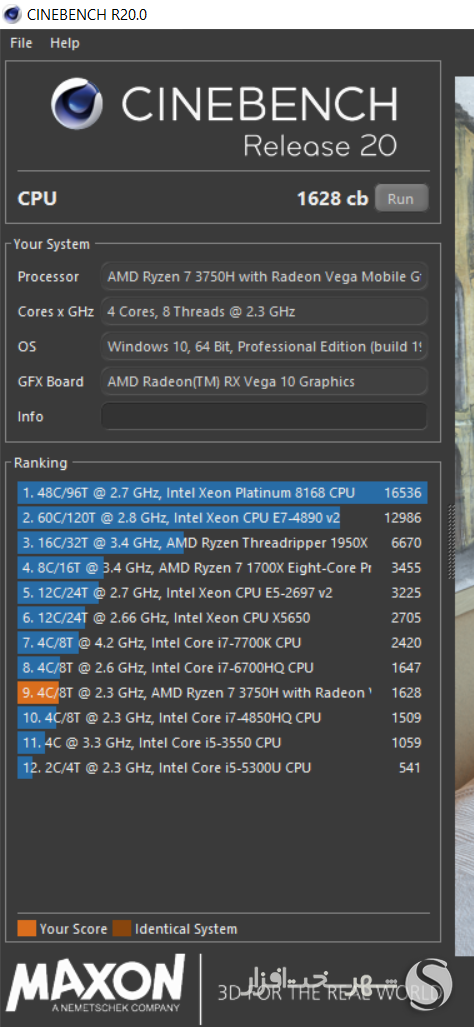Select your score row AMD Ryzen 7 3750H
This screenshot has width=474, height=1027.
point(223,692)
